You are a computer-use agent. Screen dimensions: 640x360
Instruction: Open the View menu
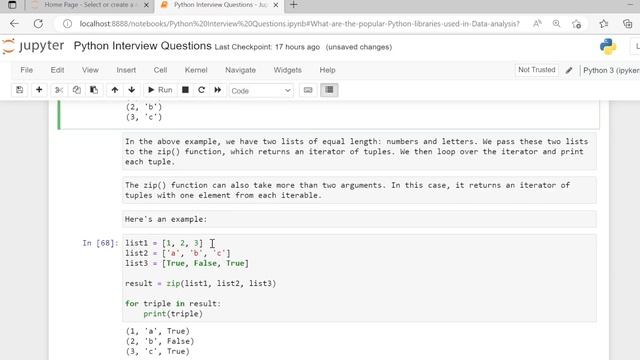coord(90,70)
